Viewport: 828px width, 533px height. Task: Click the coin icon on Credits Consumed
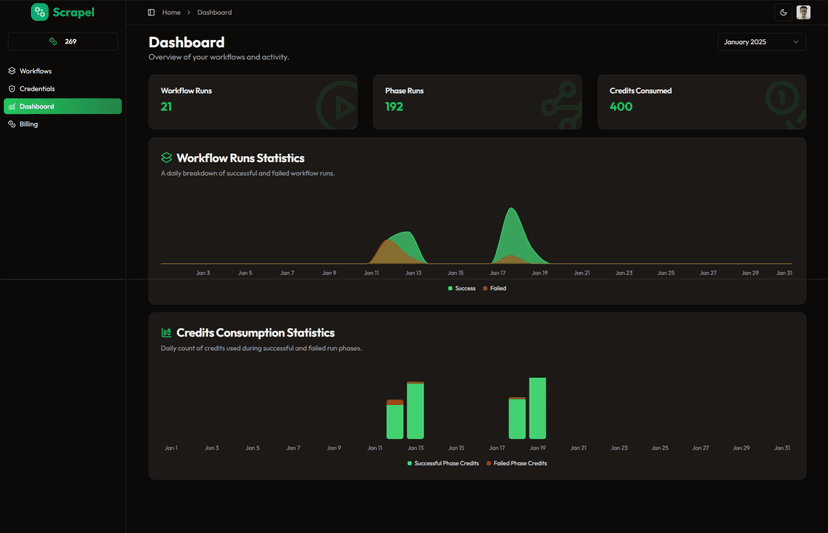[786, 105]
